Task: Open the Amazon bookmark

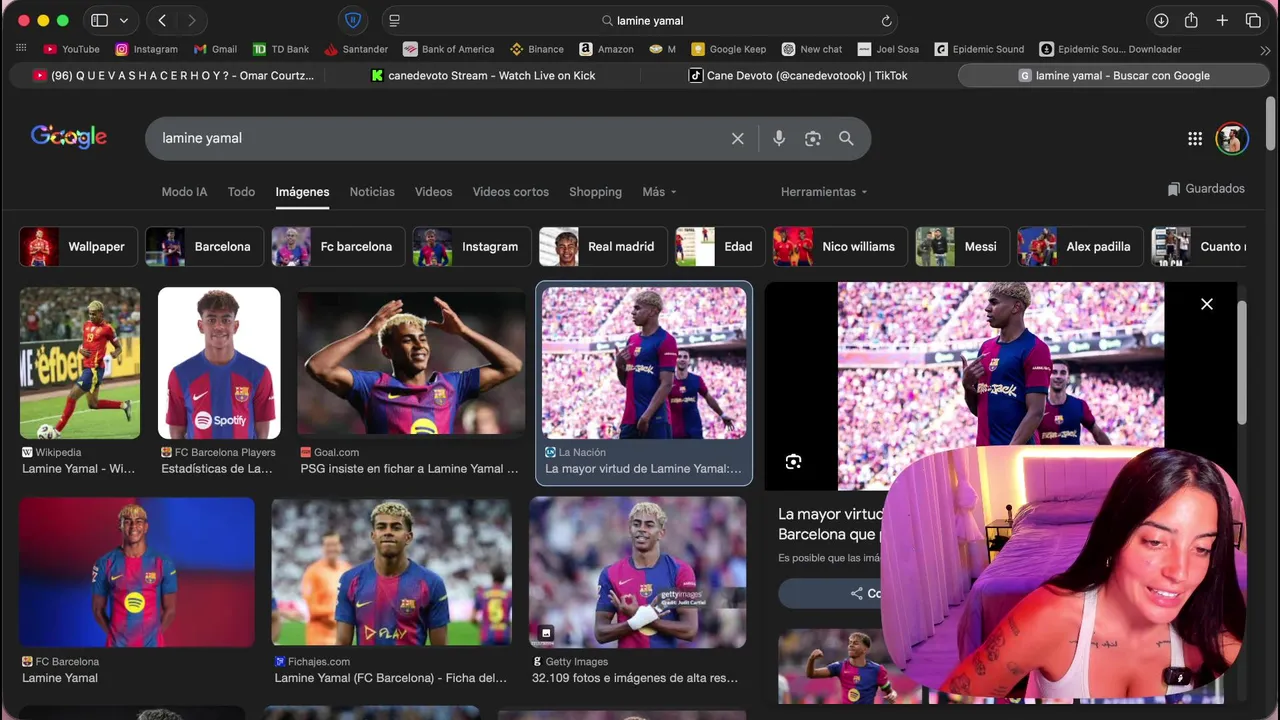Action: 606,49
